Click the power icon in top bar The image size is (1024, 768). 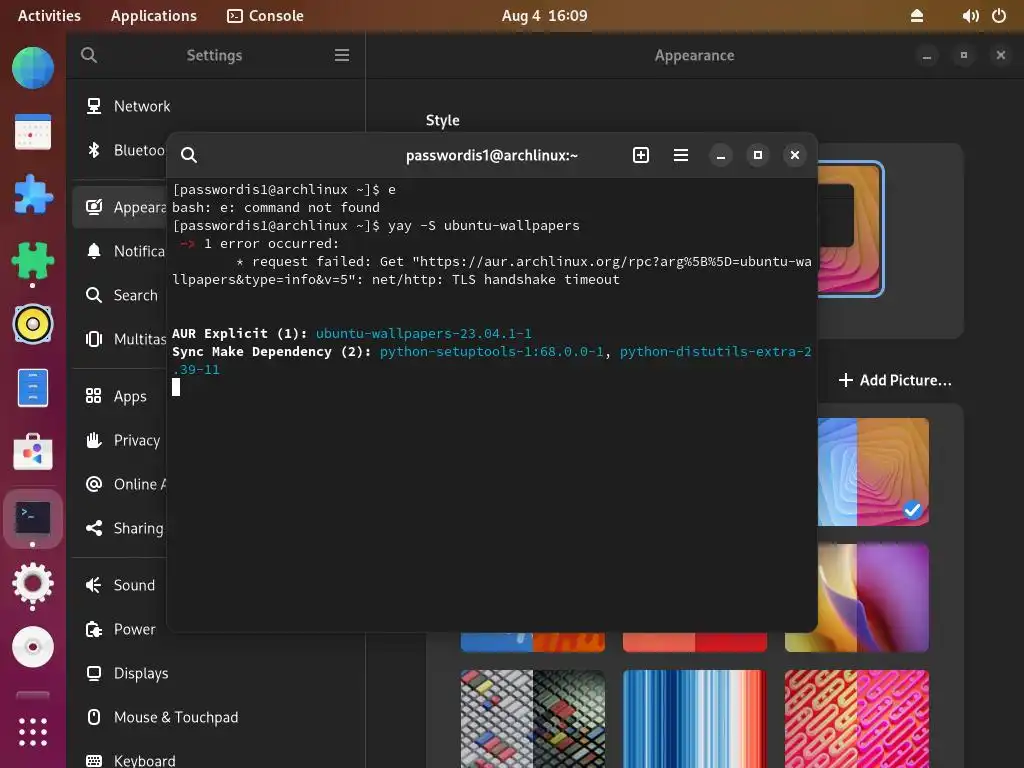[x=999, y=16]
